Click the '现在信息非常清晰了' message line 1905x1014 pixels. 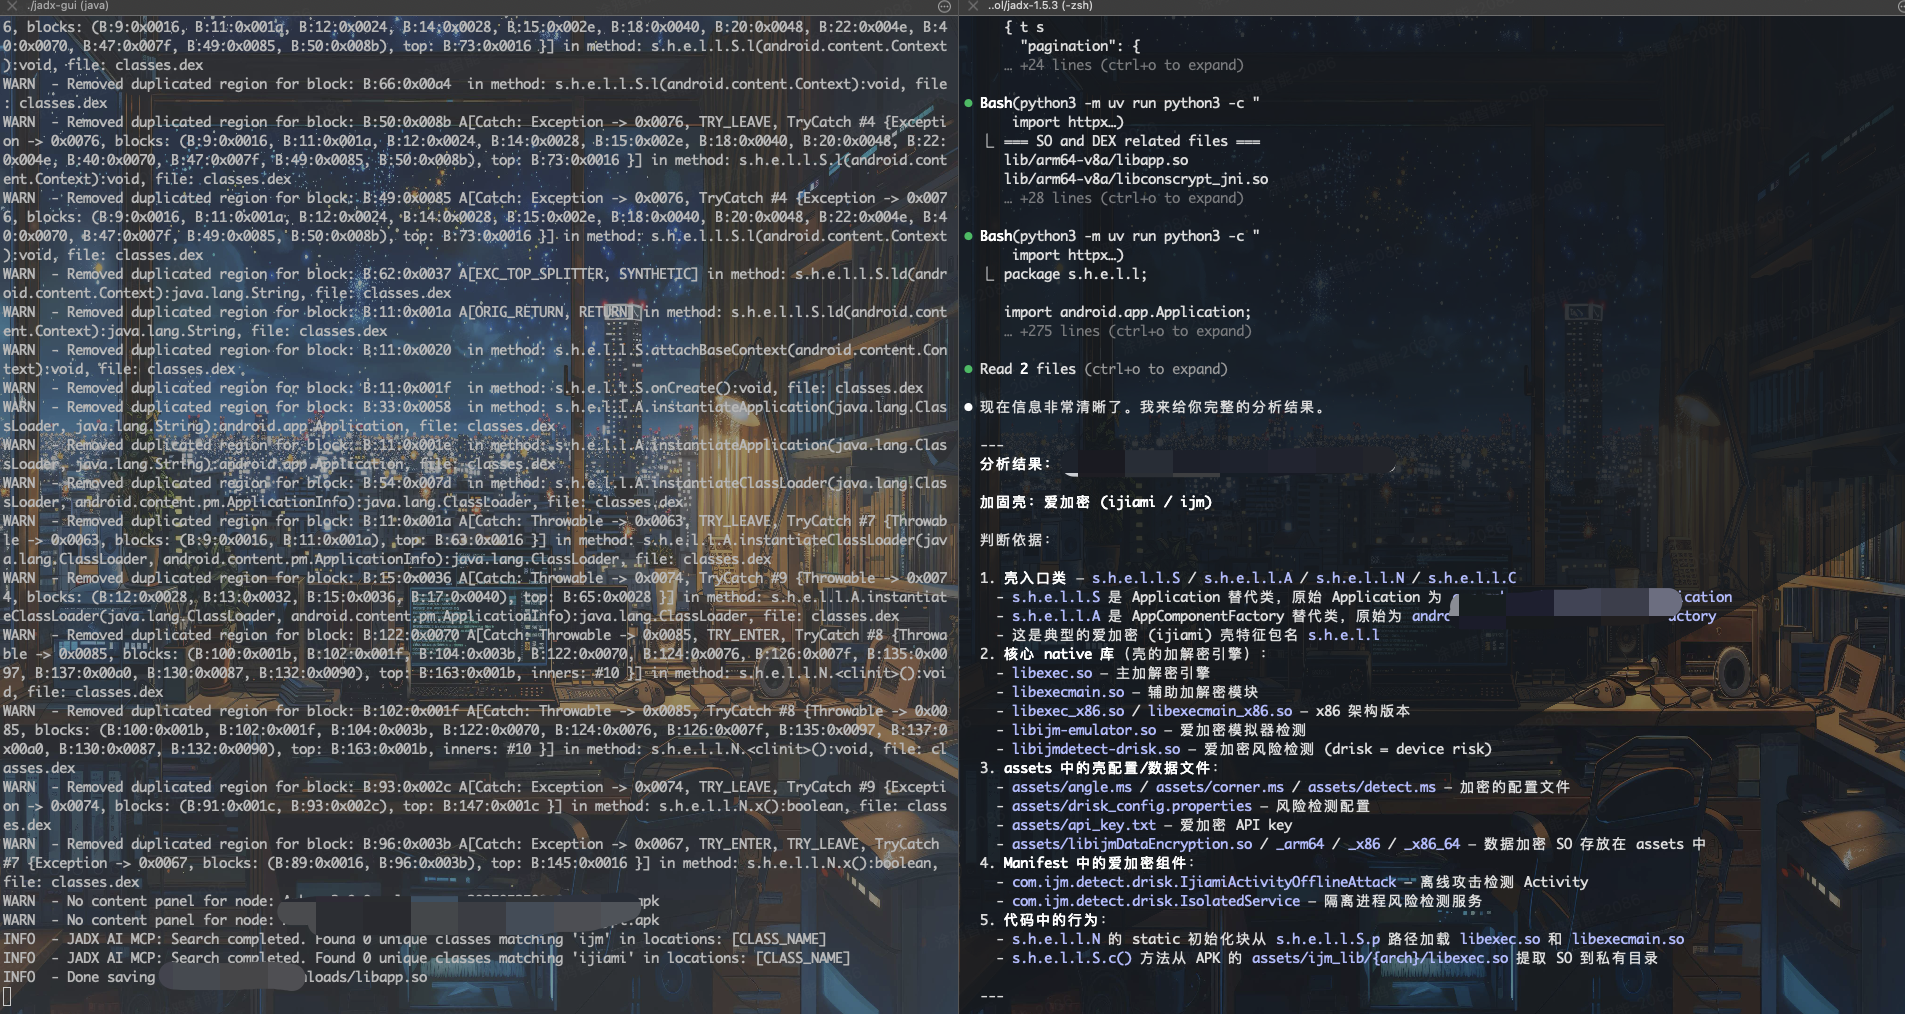(1152, 407)
